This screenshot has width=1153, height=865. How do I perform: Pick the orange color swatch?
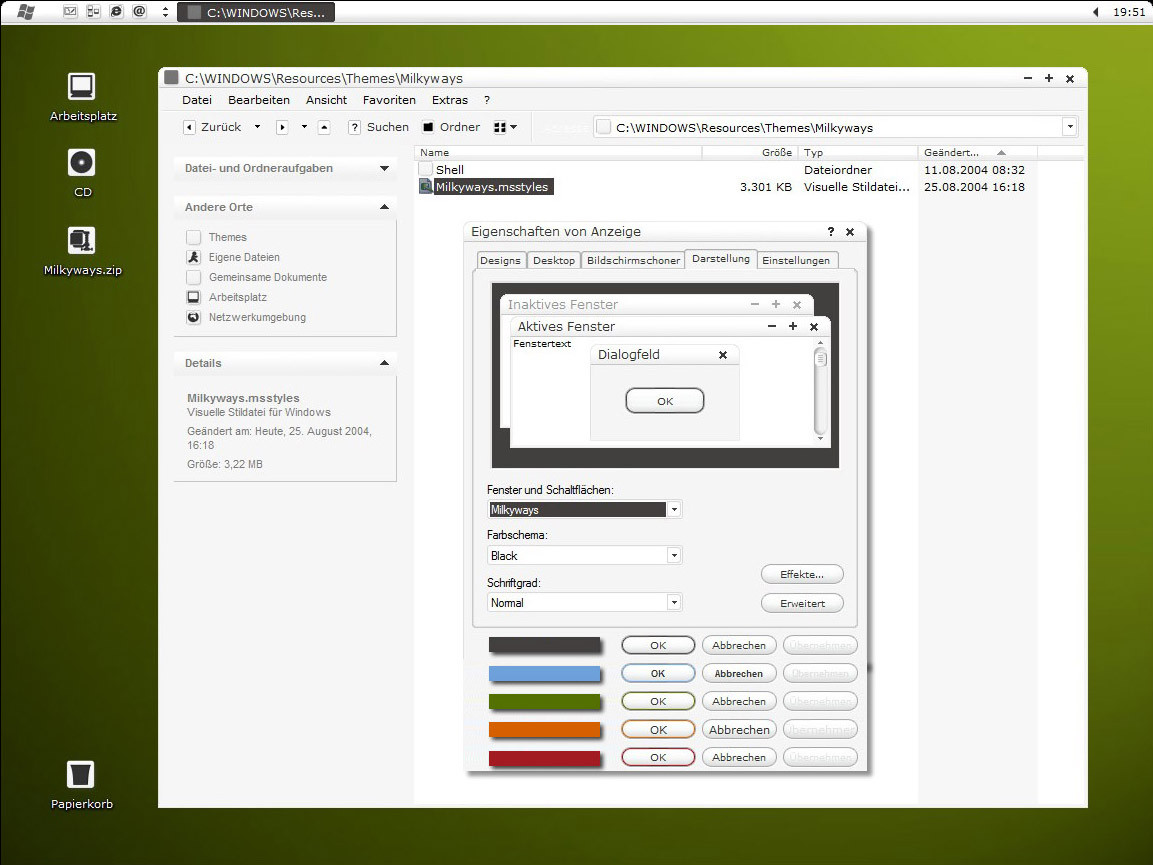(545, 729)
